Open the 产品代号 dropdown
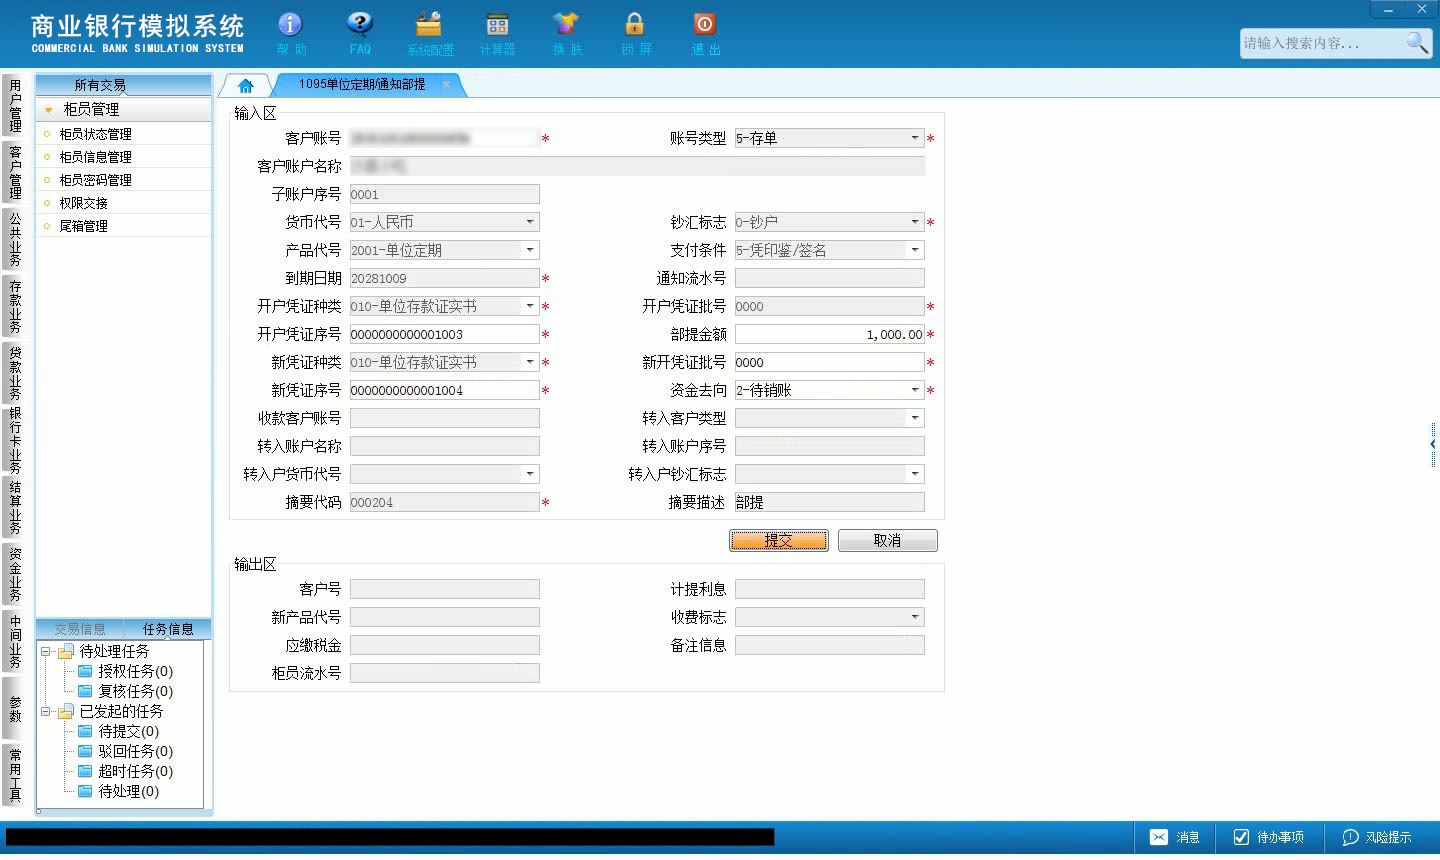The height and width of the screenshot is (860, 1440). pyautogui.click(x=530, y=250)
